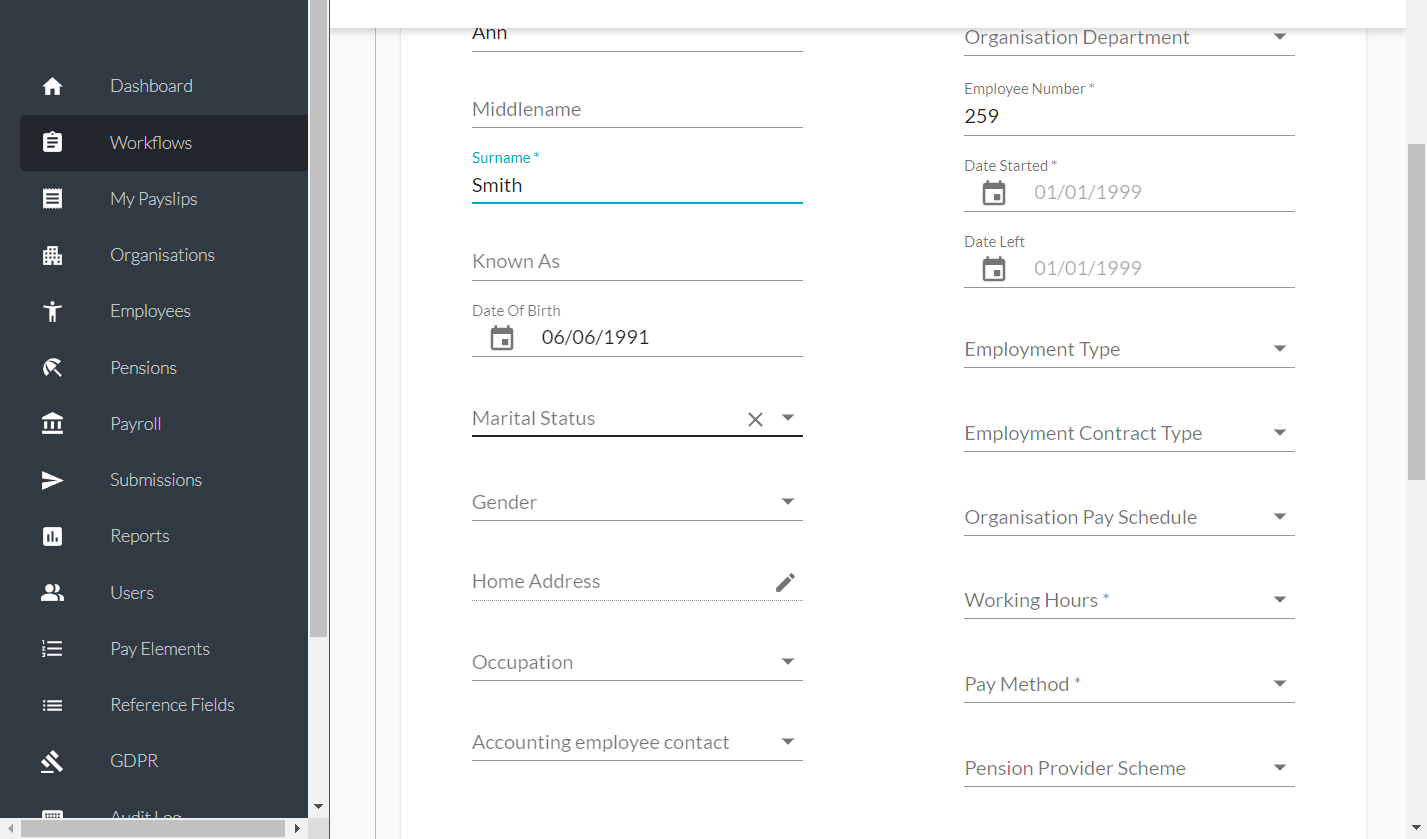Screen dimensions: 1427x839
Task: Open the Gender dropdown
Action: click(637, 502)
